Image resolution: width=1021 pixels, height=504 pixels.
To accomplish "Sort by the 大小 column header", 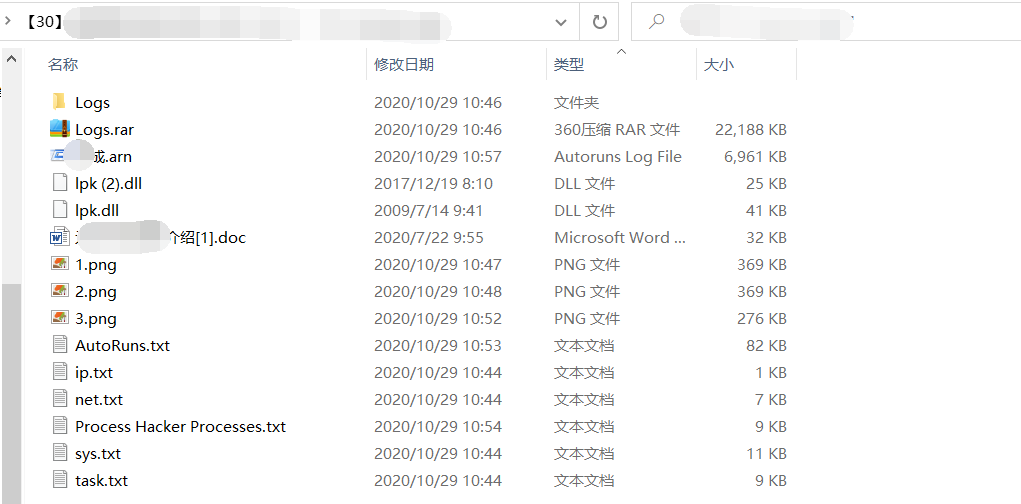I will point(719,64).
